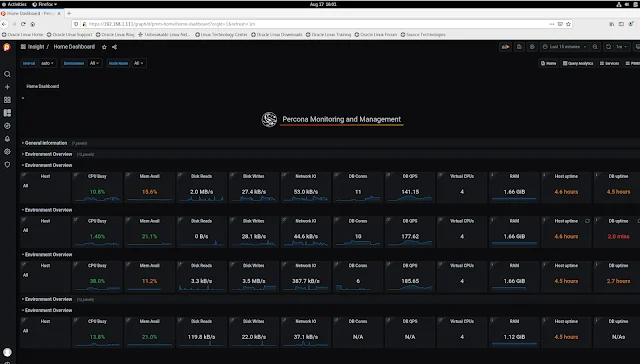The width and height of the screenshot is (640, 364).
Task: Click the 38.0% CPU Busy value
Action: pyautogui.click(x=97, y=281)
